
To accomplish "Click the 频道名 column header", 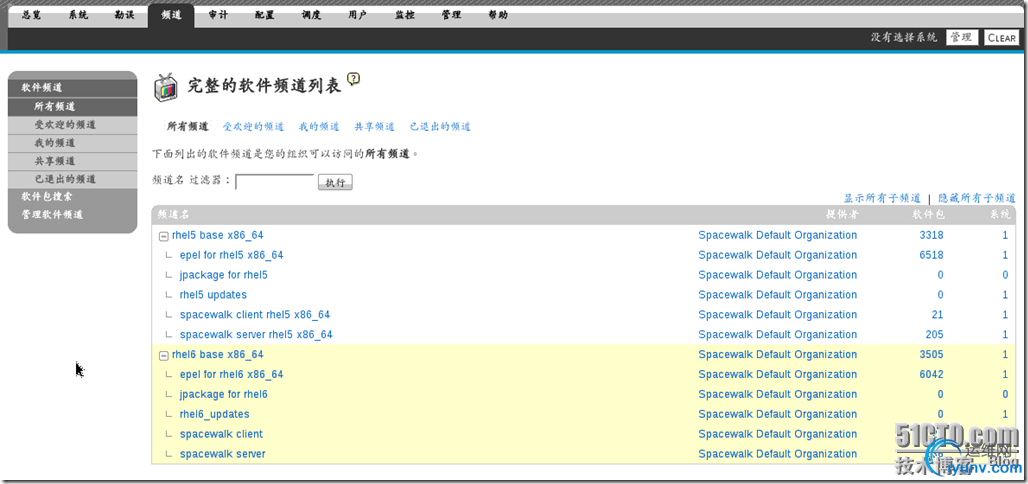I will click(x=173, y=214).
